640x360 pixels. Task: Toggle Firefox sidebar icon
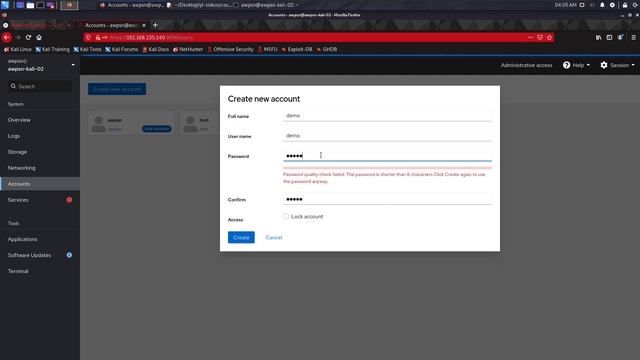(x=609, y=38)
